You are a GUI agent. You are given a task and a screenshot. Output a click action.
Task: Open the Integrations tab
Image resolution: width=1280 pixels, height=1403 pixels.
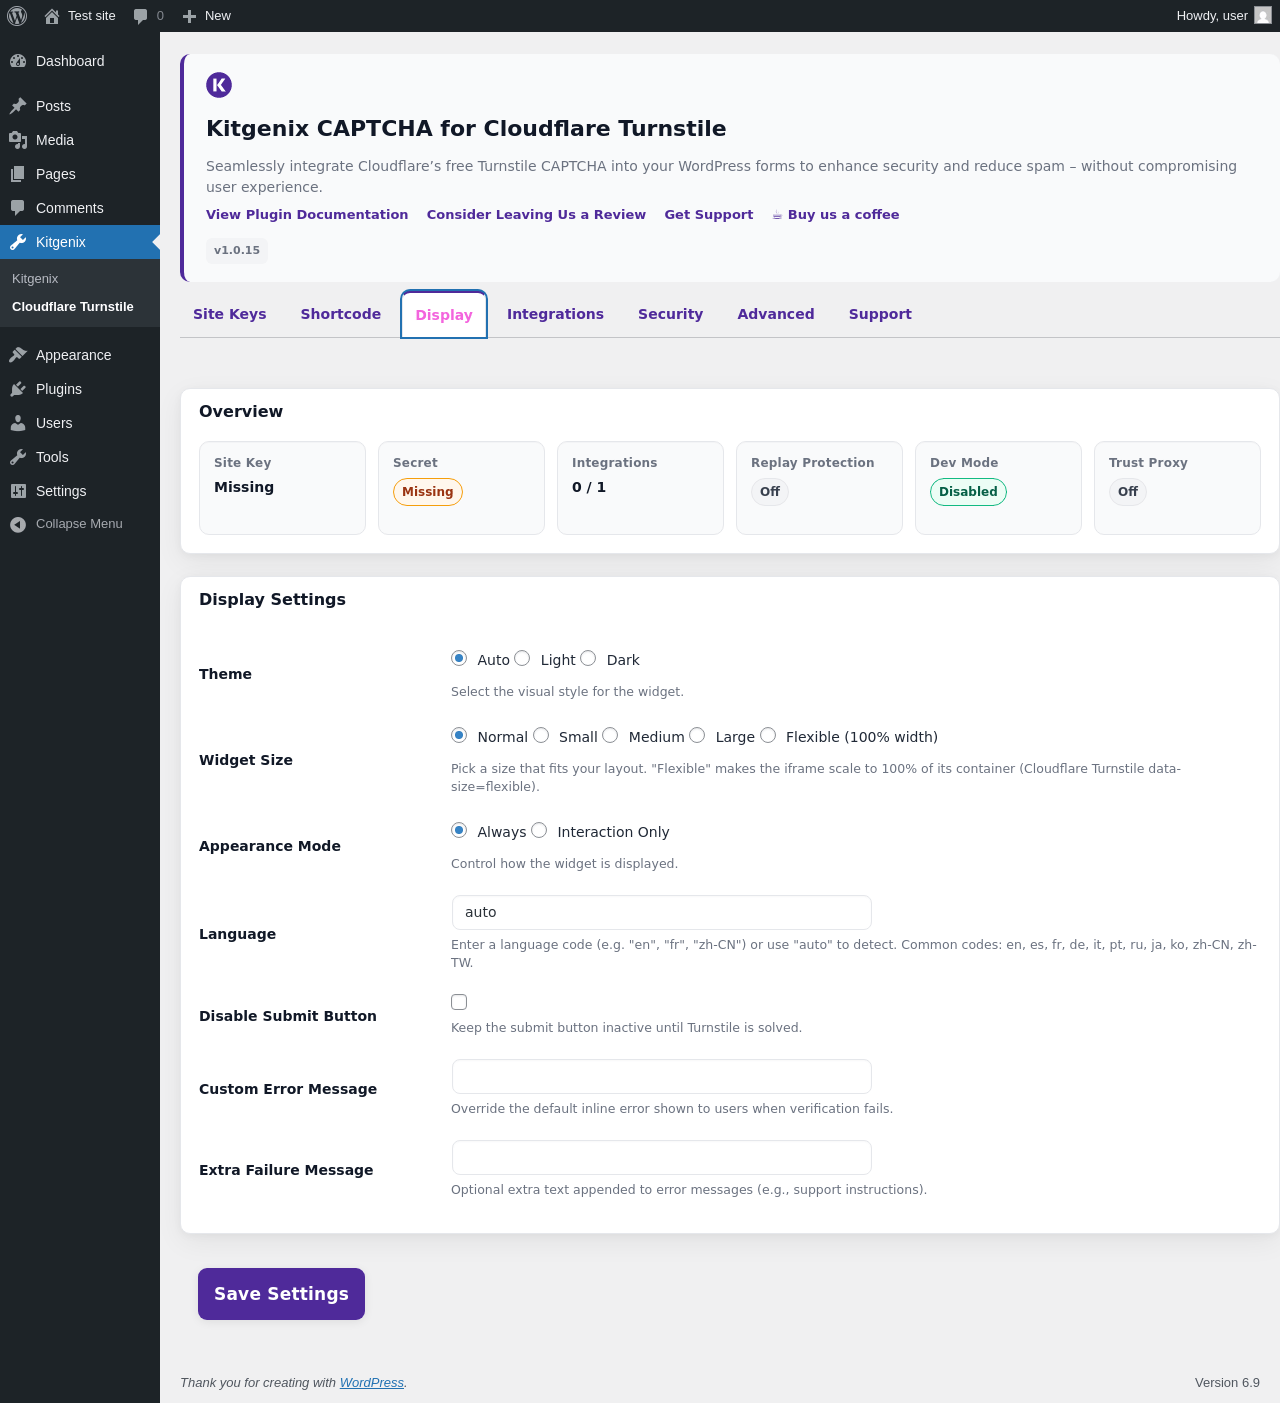(555, 314)
